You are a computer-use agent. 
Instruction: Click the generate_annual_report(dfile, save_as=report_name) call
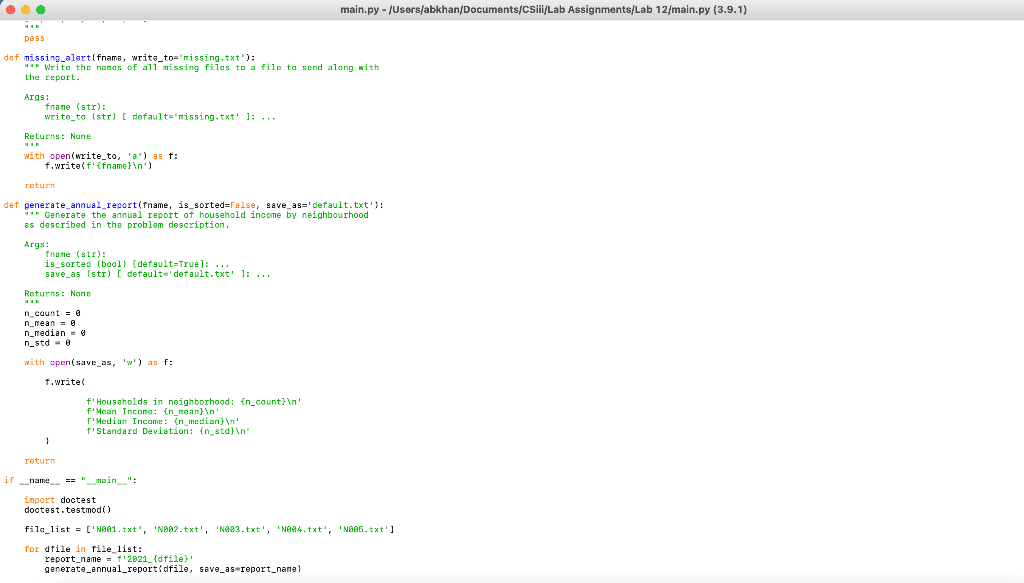[x=173, y=569]
